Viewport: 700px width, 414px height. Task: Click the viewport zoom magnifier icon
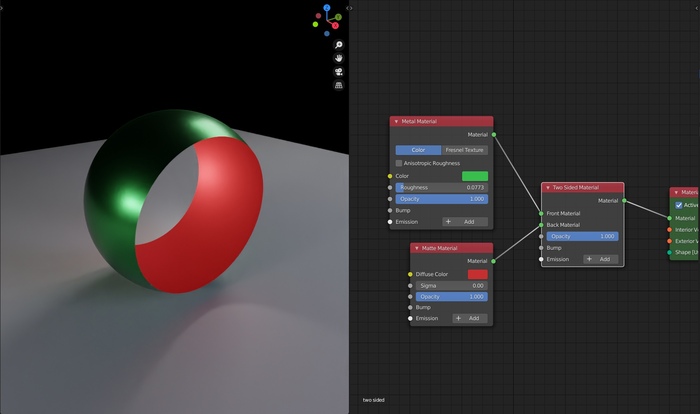pos(339,45)
